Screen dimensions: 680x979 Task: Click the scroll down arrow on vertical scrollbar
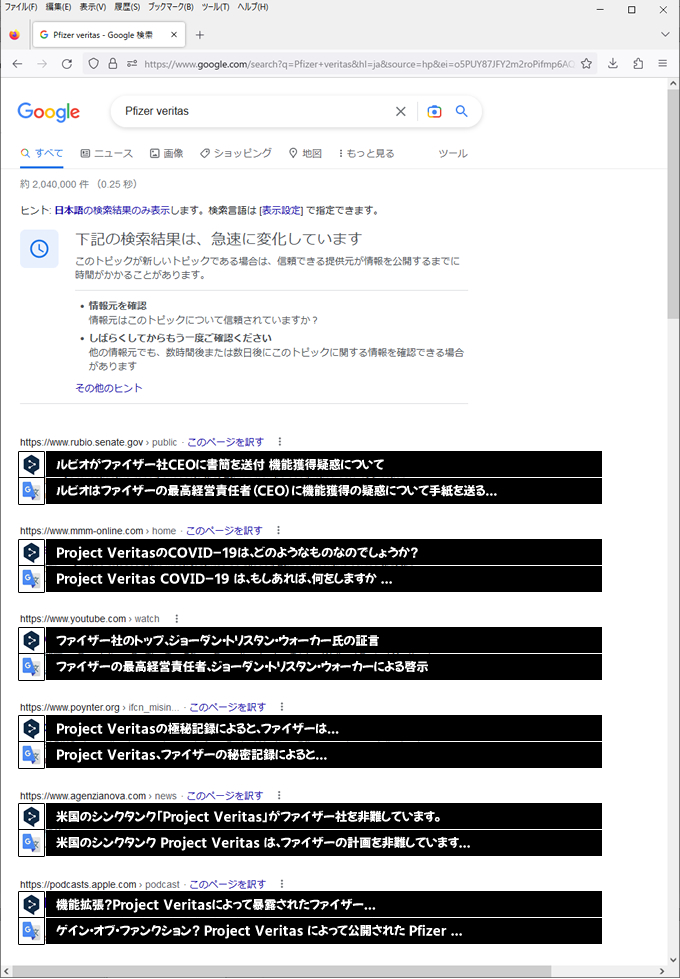click(673, 960)
